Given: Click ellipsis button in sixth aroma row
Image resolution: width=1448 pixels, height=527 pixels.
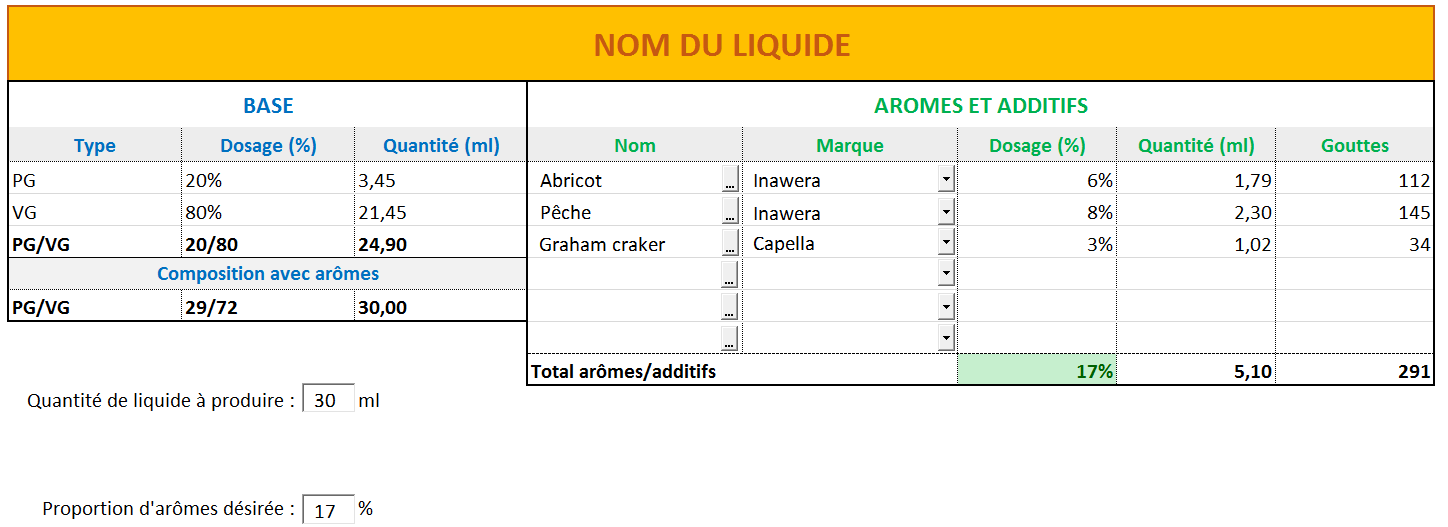Looking at the screenshot, I should coord(730,338).
